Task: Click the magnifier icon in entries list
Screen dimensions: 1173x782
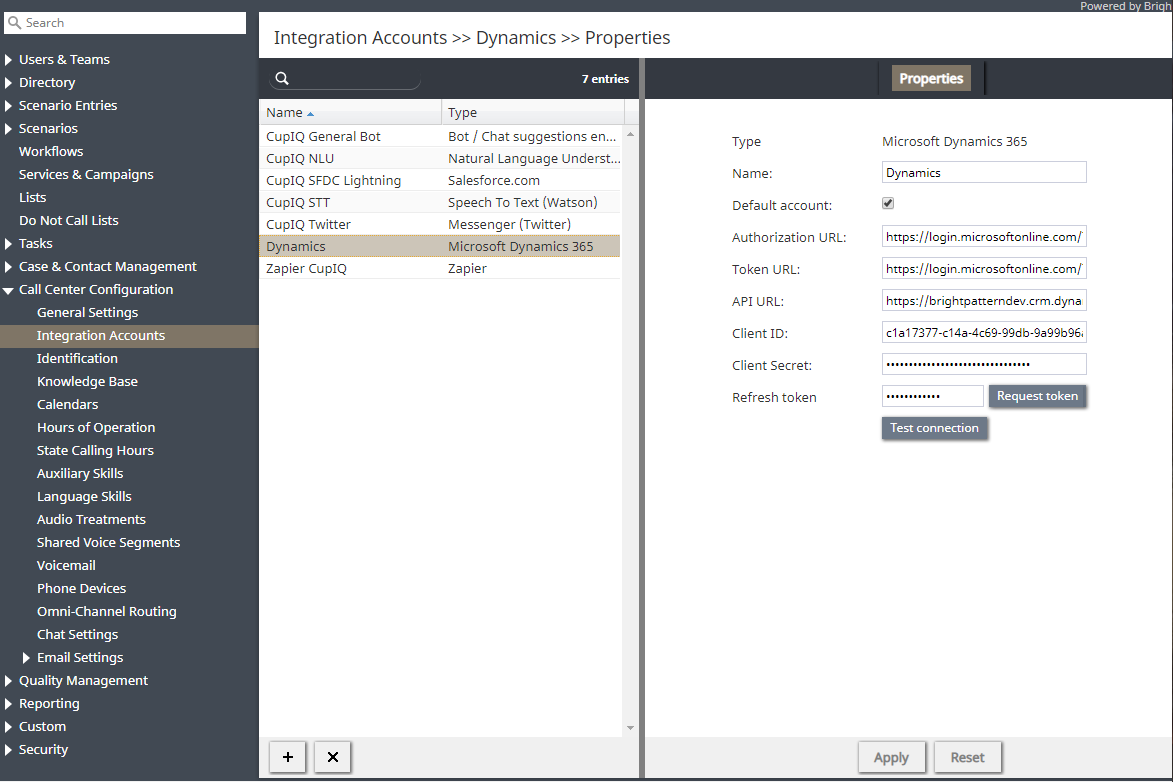Action: (x=282, y=79)
